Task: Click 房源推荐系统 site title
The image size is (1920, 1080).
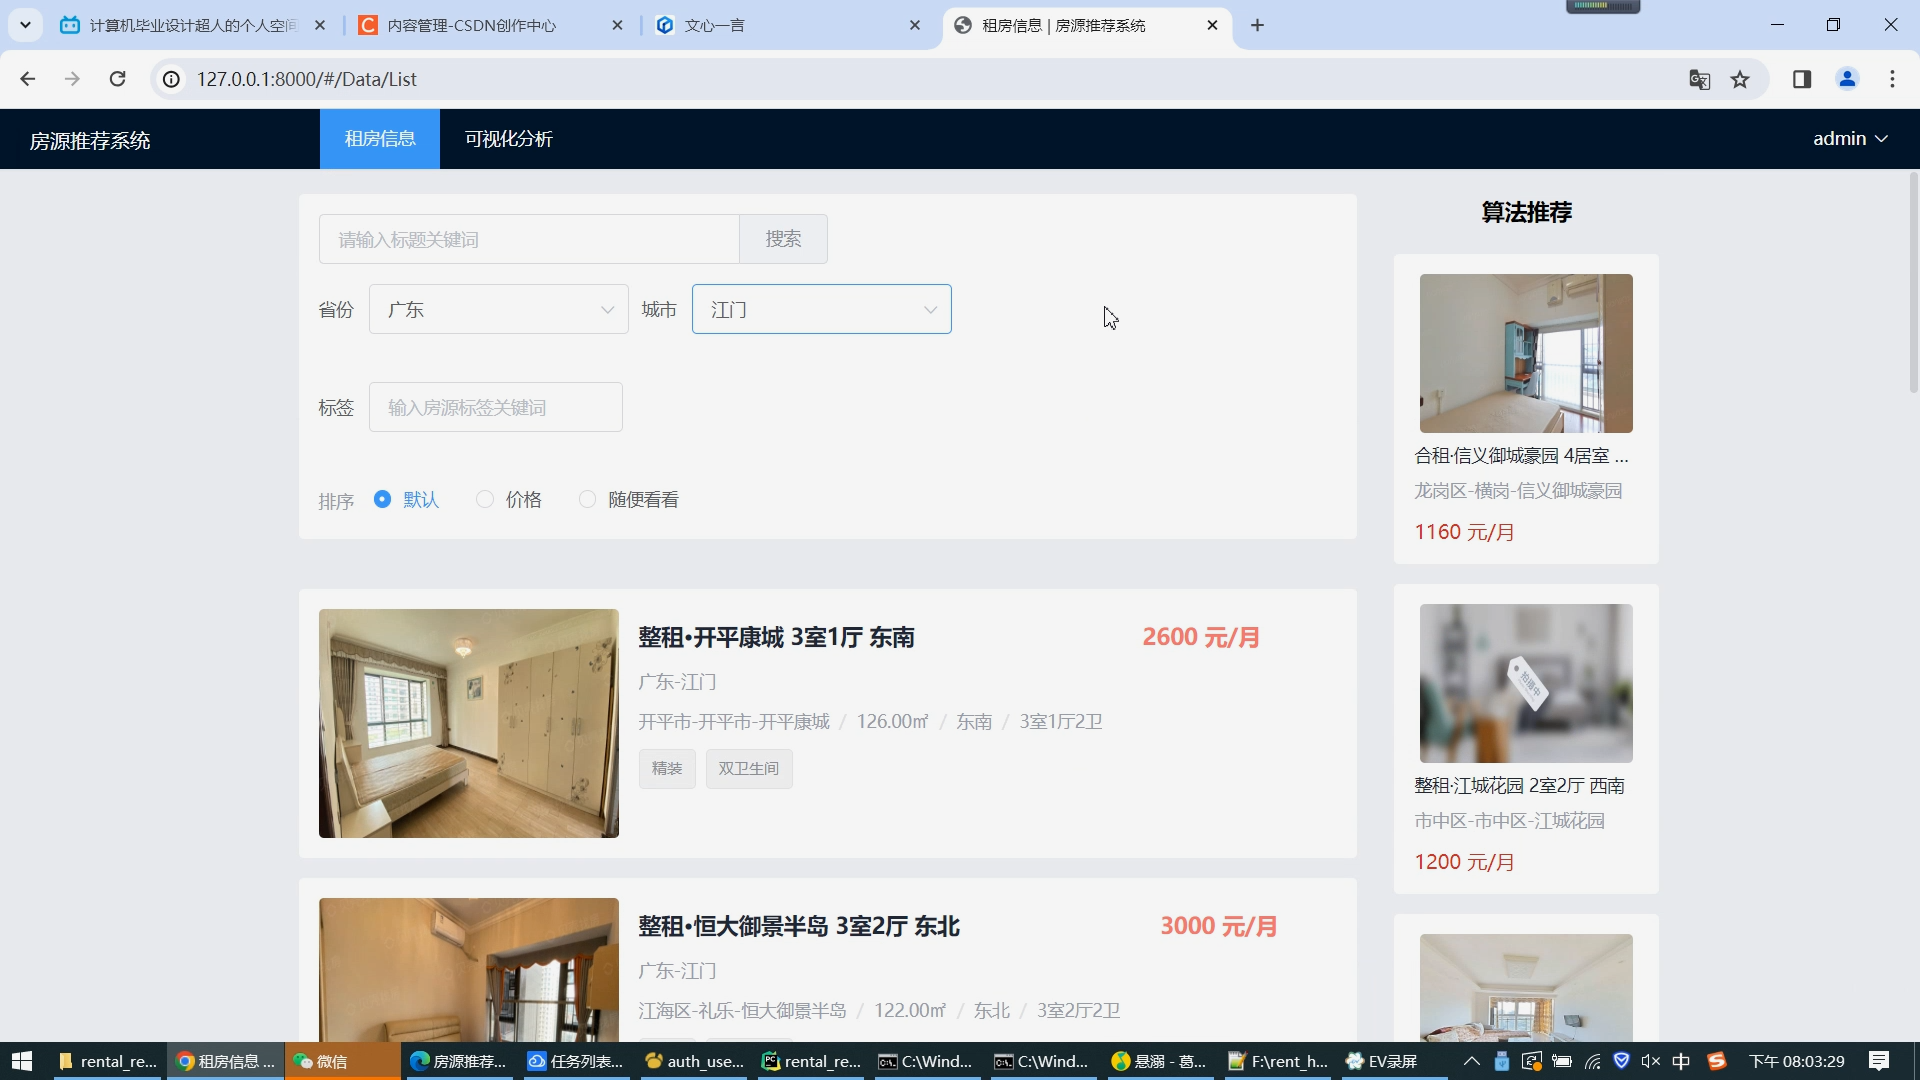Action: tap(90, 141)
